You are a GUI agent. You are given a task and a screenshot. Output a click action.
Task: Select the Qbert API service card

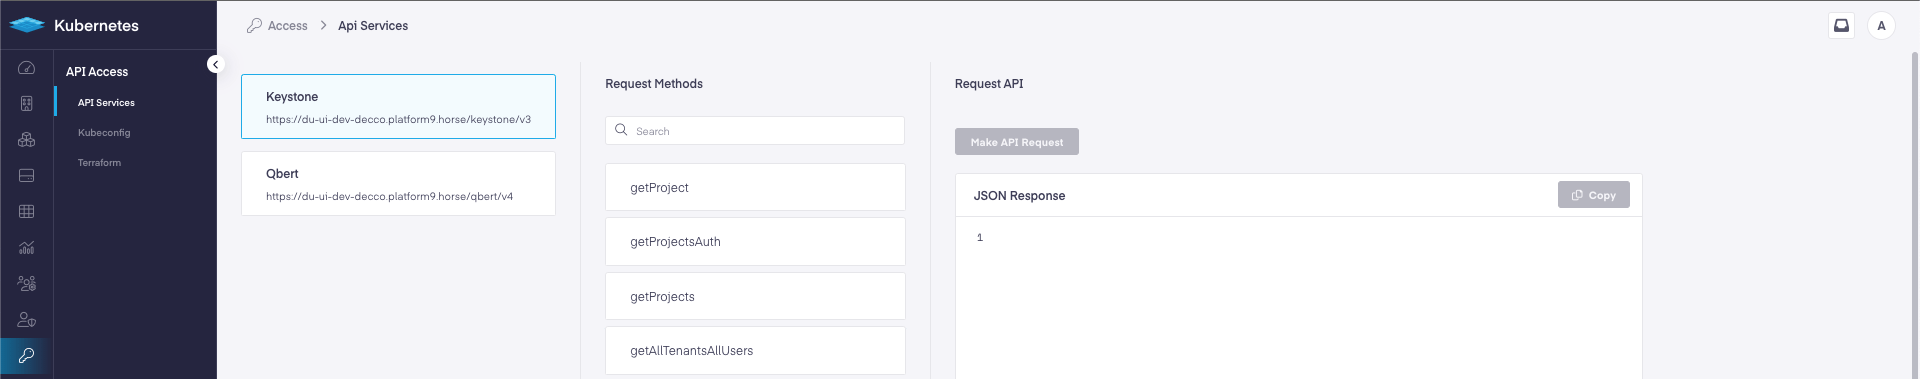click(x=398, y=183)
